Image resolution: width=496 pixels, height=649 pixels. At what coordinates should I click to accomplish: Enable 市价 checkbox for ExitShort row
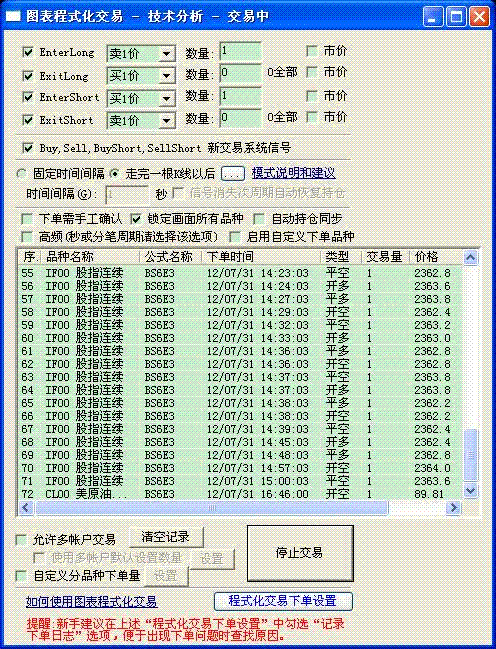tap(312, 117)
